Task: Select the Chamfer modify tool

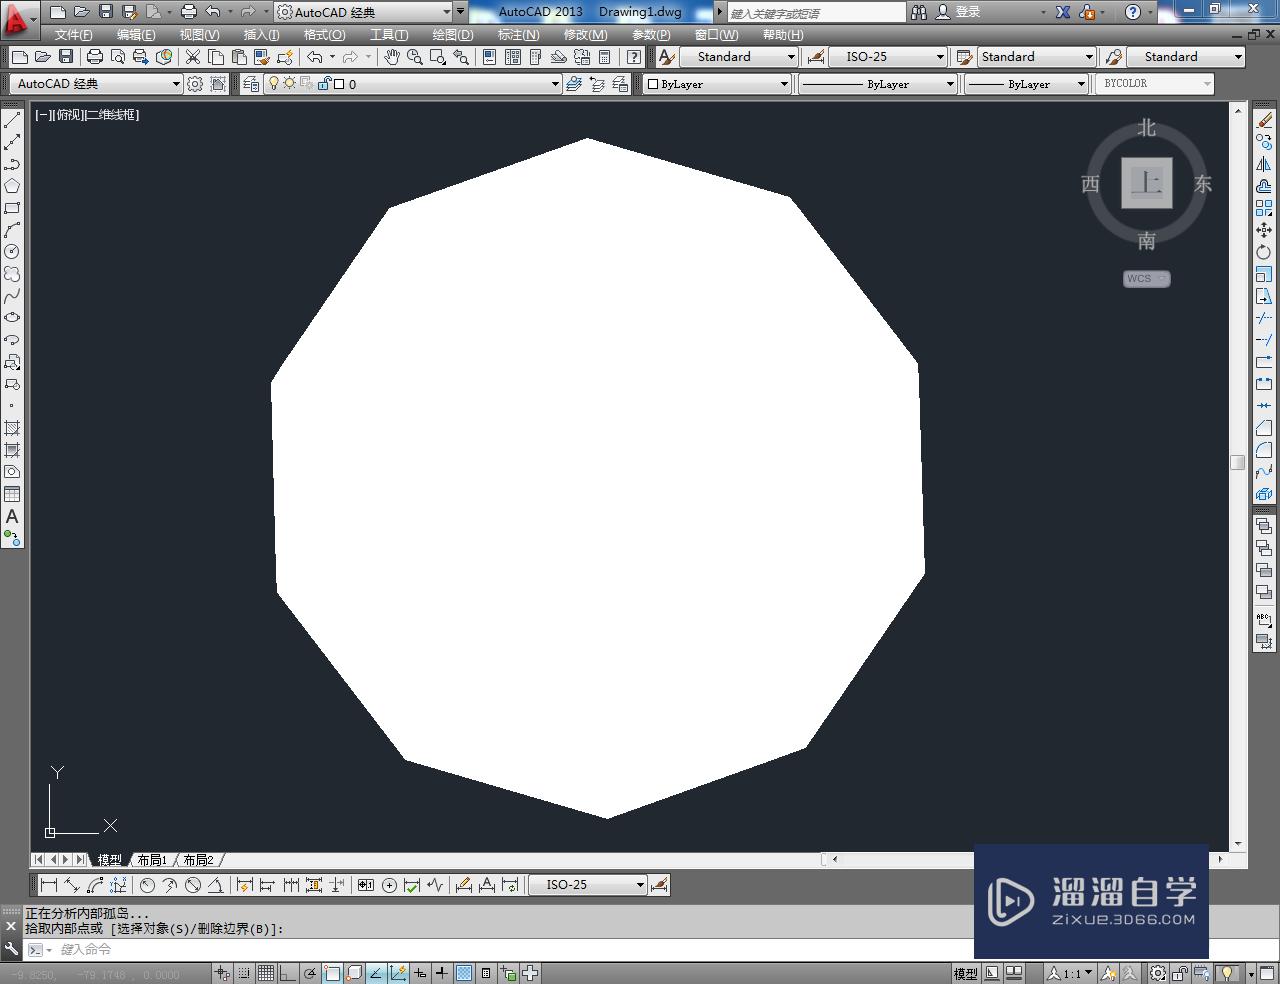Action: tap(1264, 428)
